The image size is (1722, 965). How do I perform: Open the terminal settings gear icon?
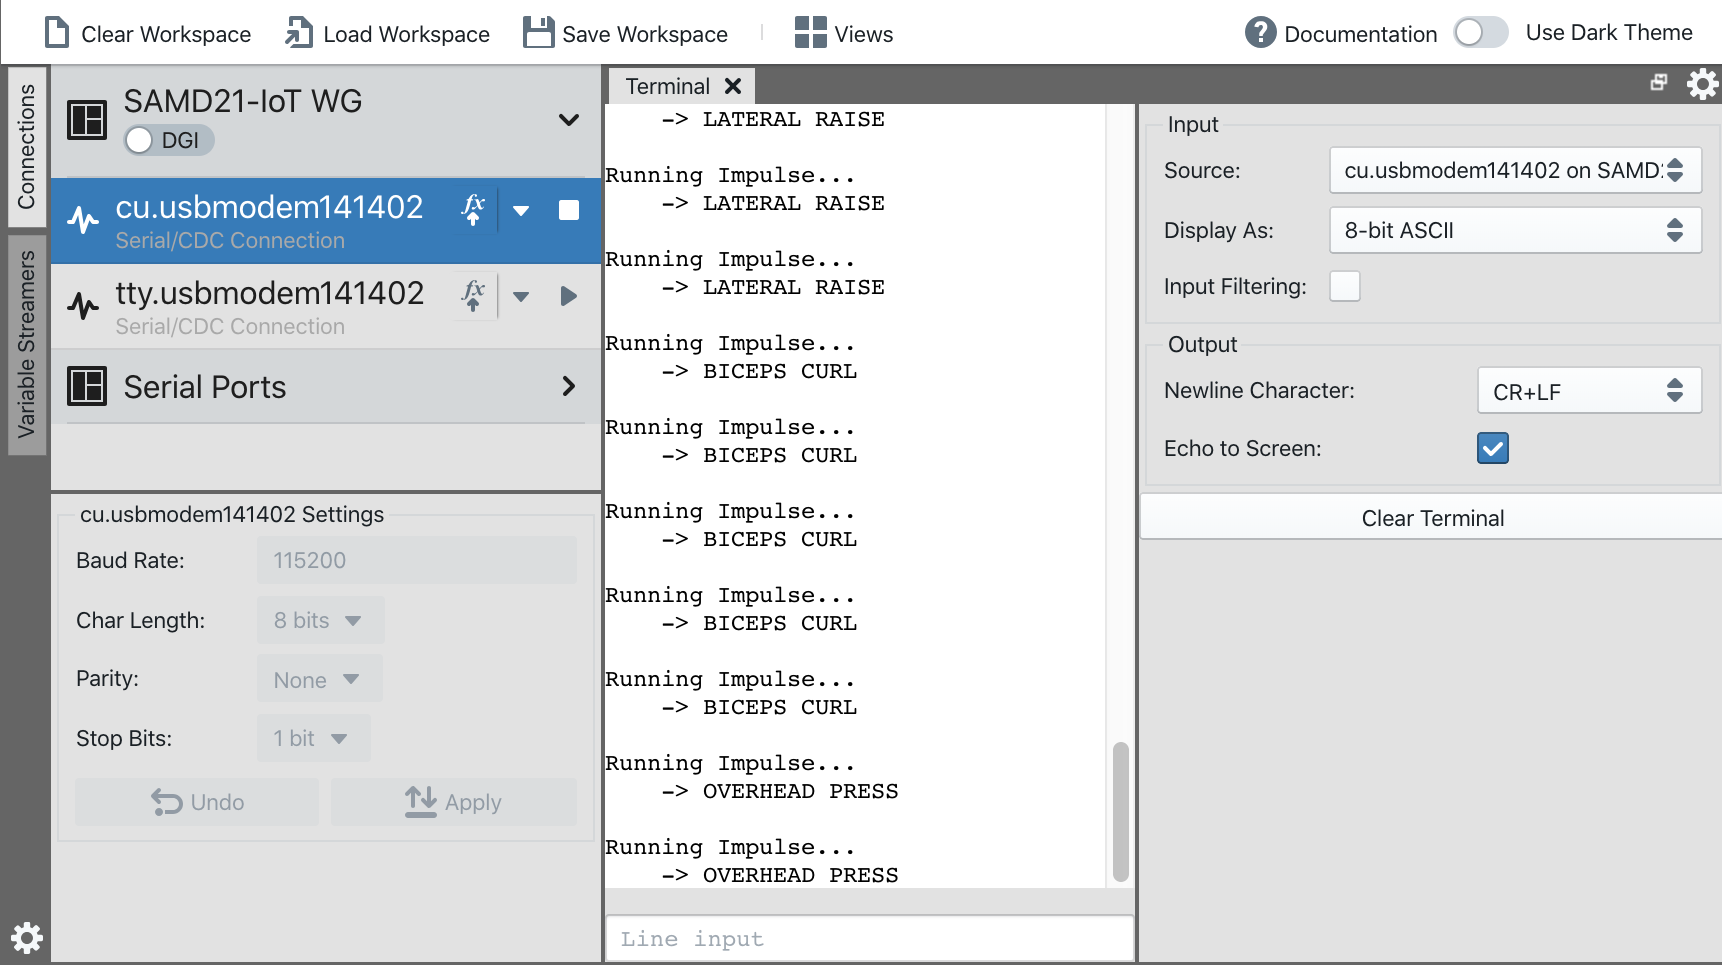1702,84
